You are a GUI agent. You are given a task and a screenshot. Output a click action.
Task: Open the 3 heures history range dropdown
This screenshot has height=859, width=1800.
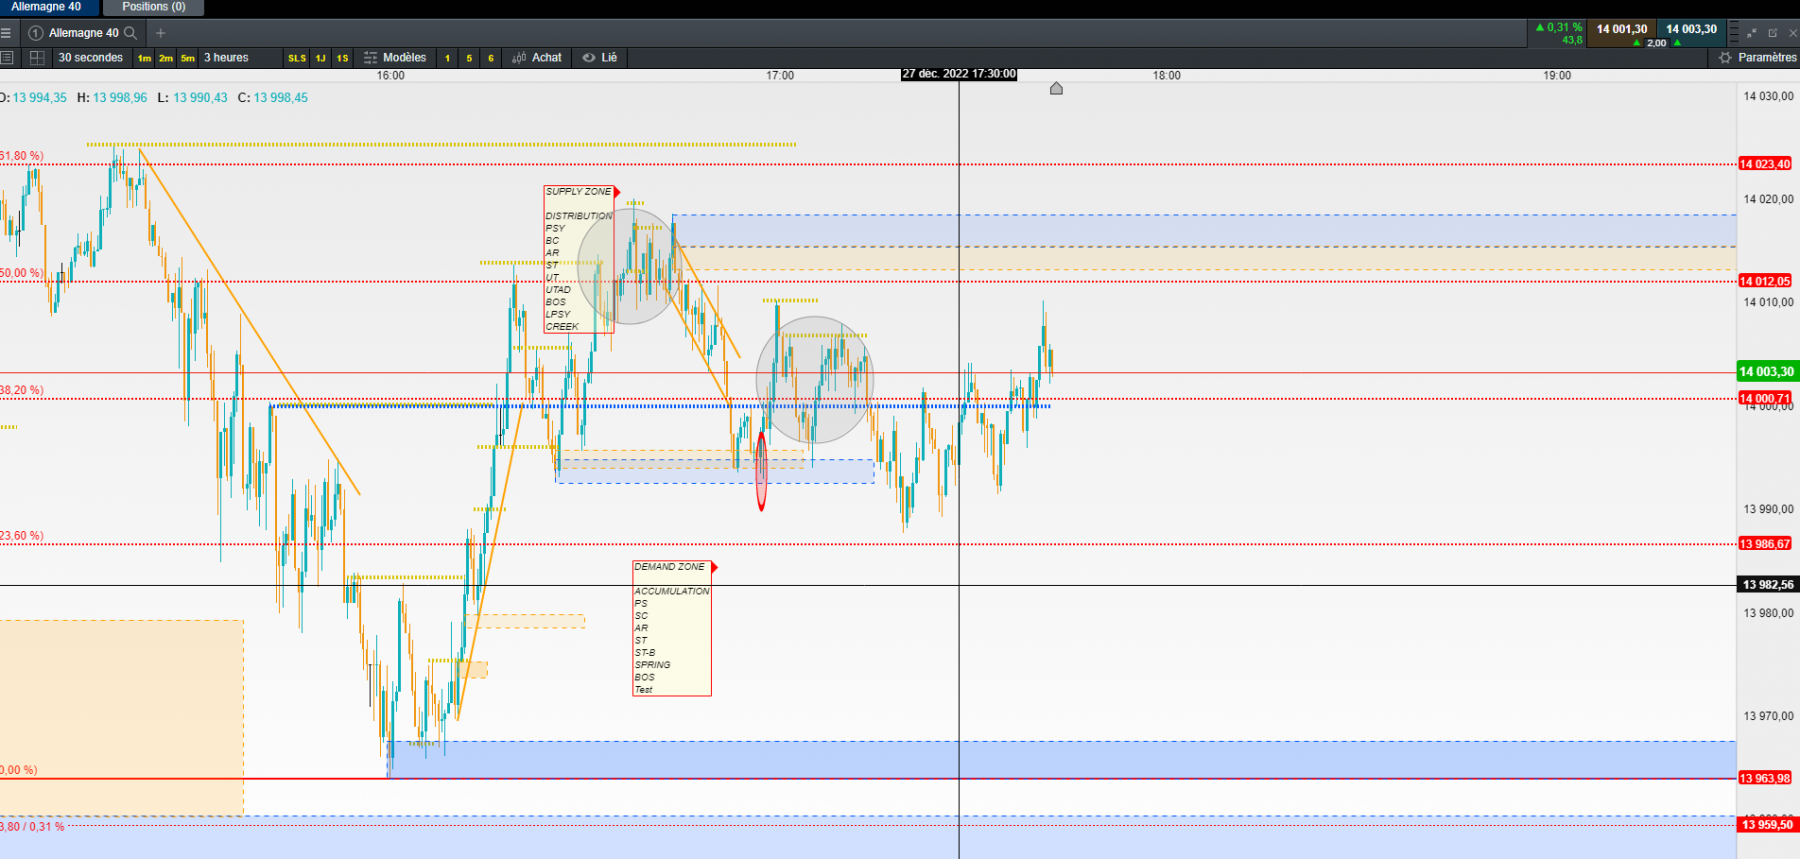[226, 58]
